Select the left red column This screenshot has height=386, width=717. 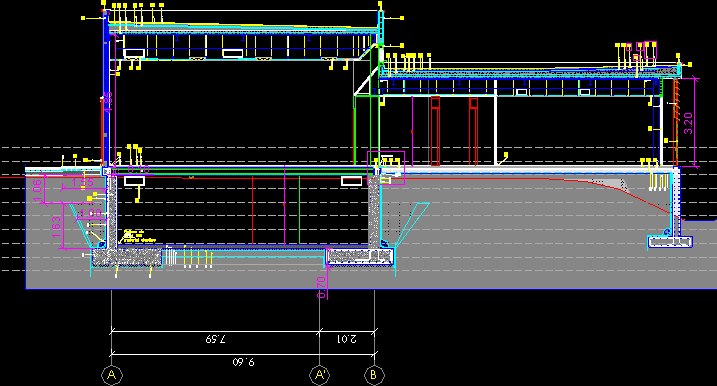pos(435,131)
